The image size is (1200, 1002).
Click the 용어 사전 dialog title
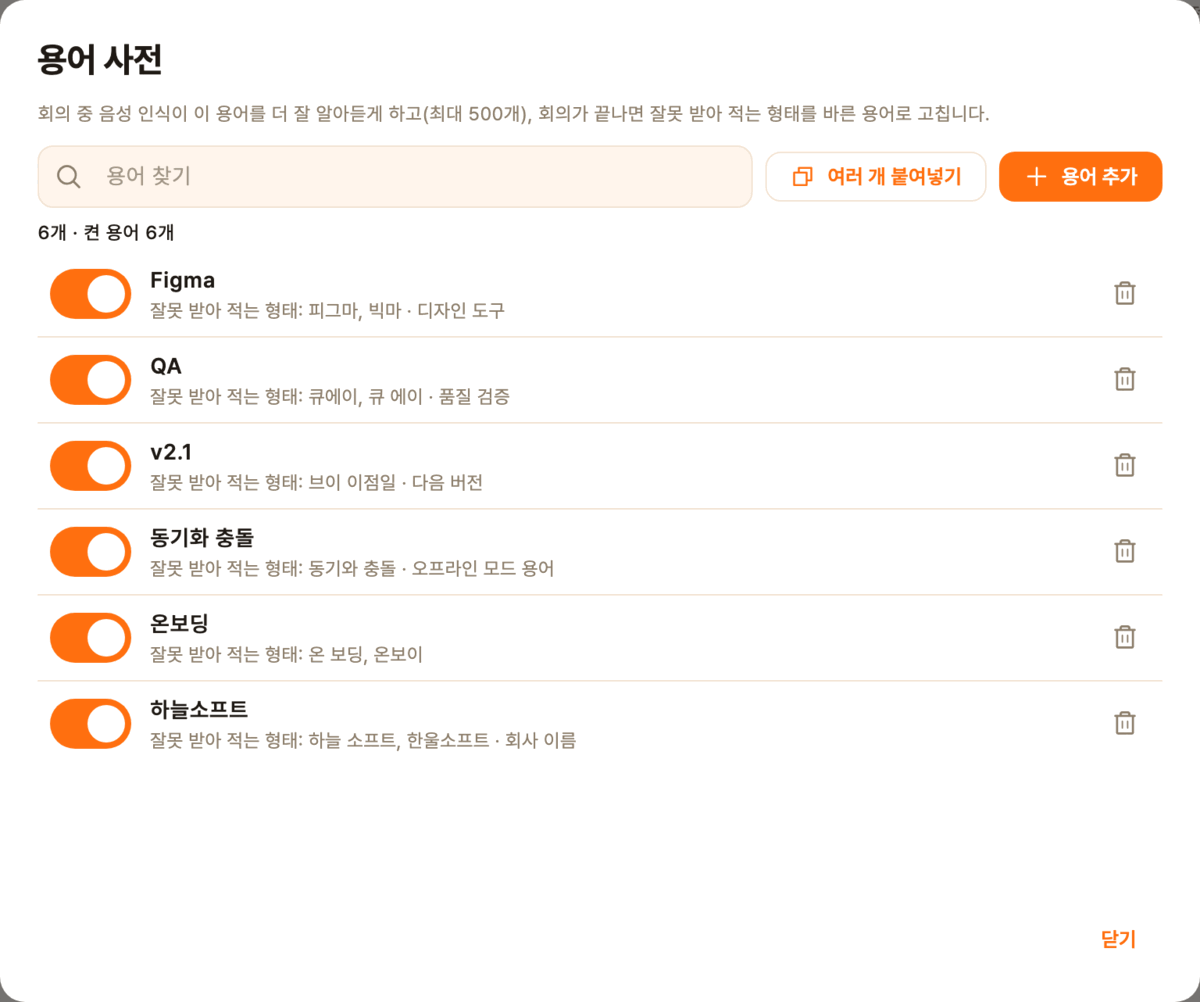click(x=100, y=61)
